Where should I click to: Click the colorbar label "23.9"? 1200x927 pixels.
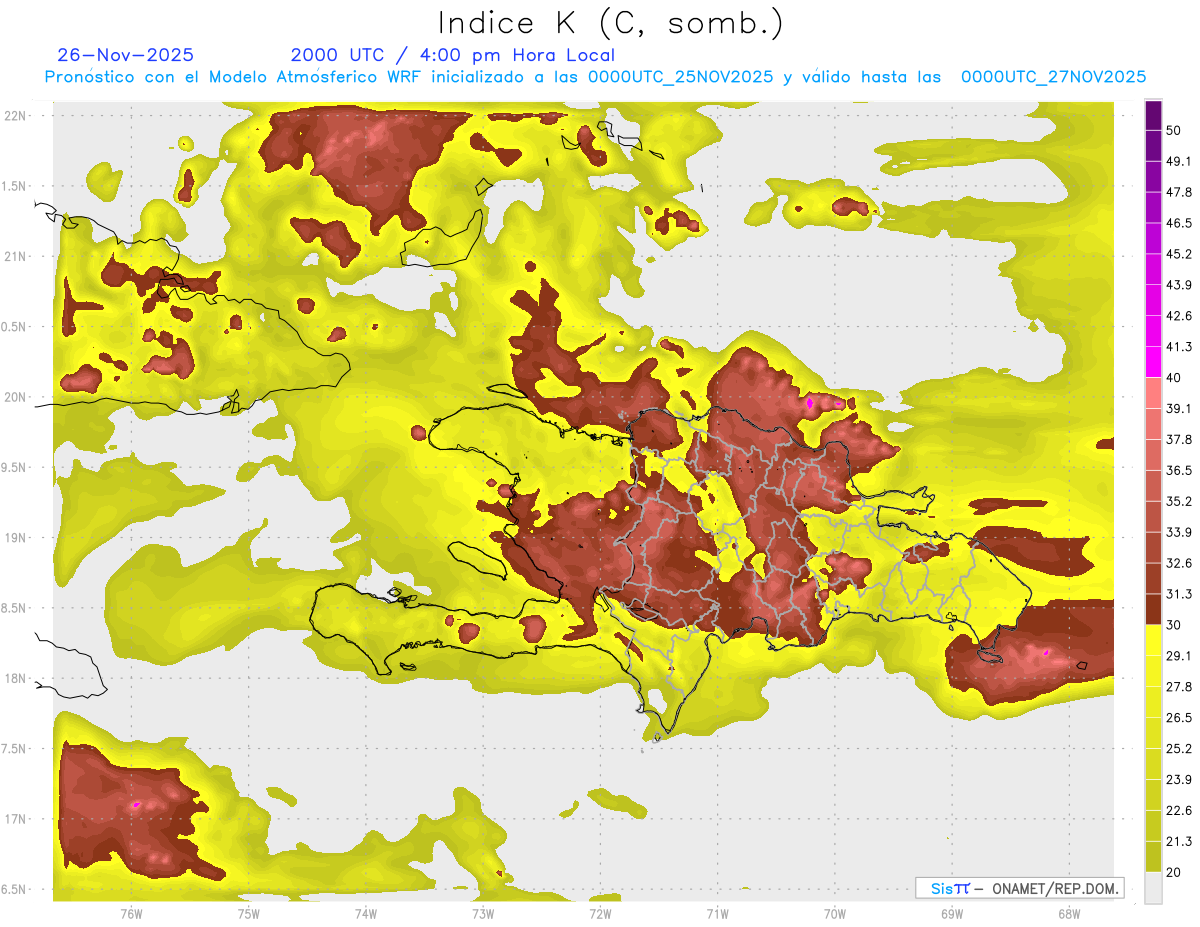pyautogui.click(x=1179, y=780)
